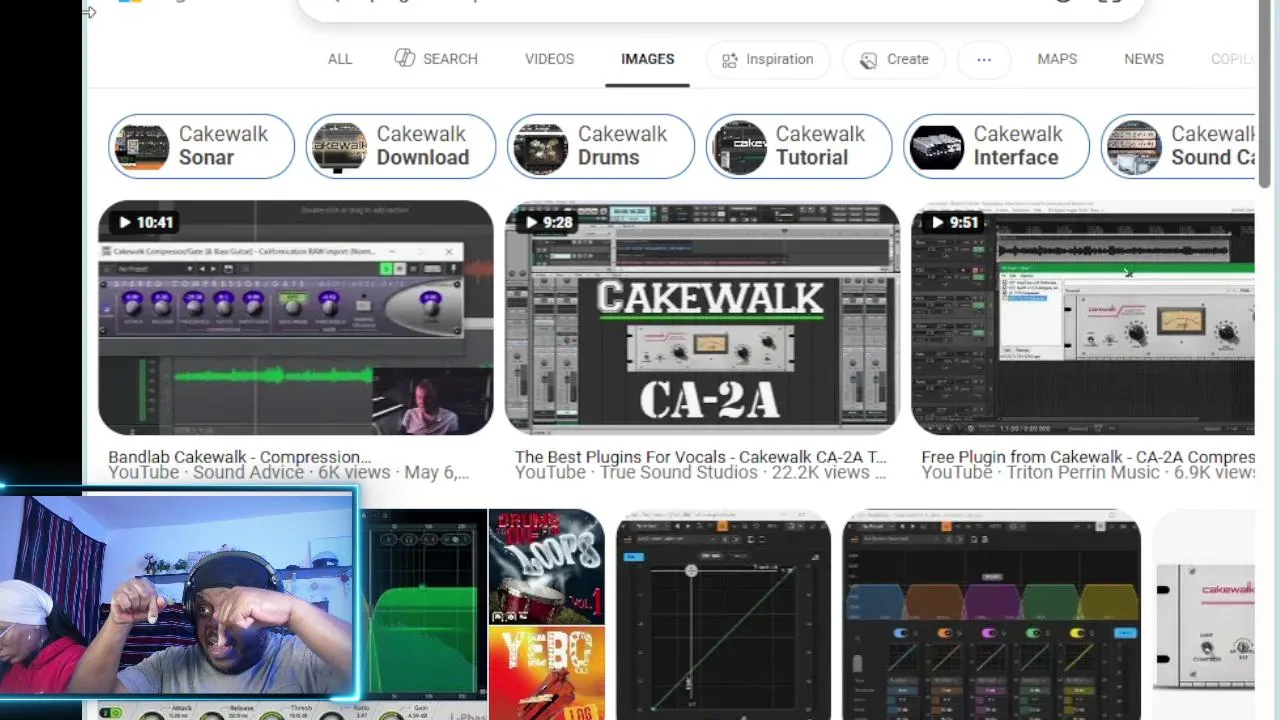Open the green spectrum compressor image
The width and height of the screenshot is (1280, 720).
click(422, 605)
